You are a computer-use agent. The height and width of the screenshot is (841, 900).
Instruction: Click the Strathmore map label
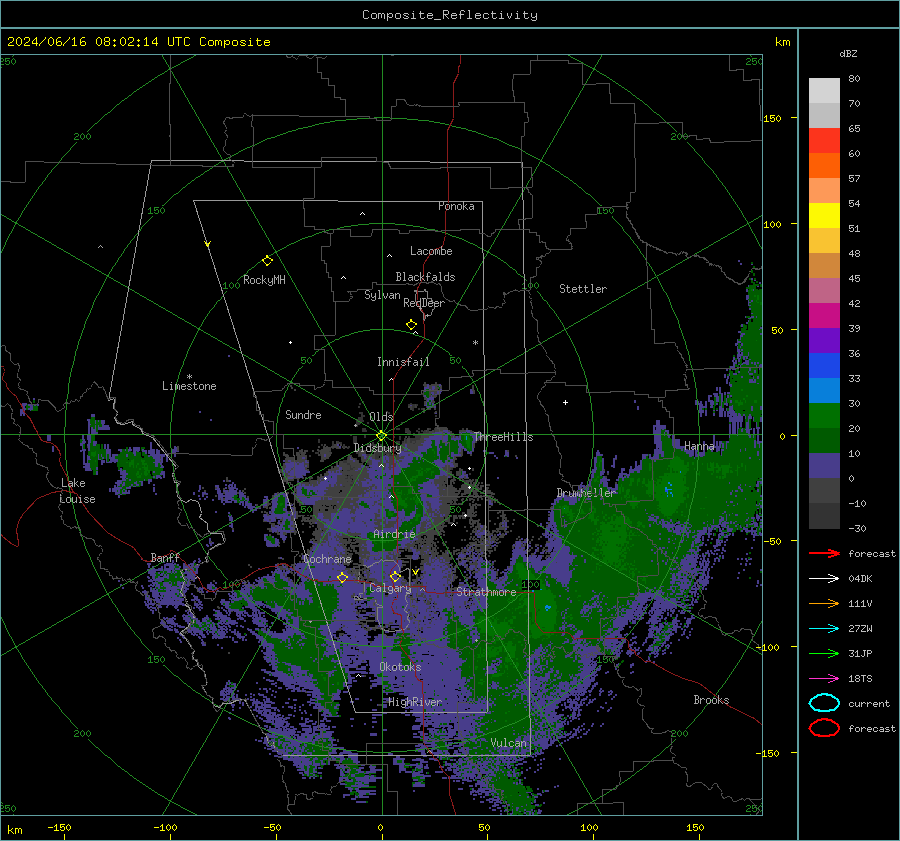tap(486, 592)
